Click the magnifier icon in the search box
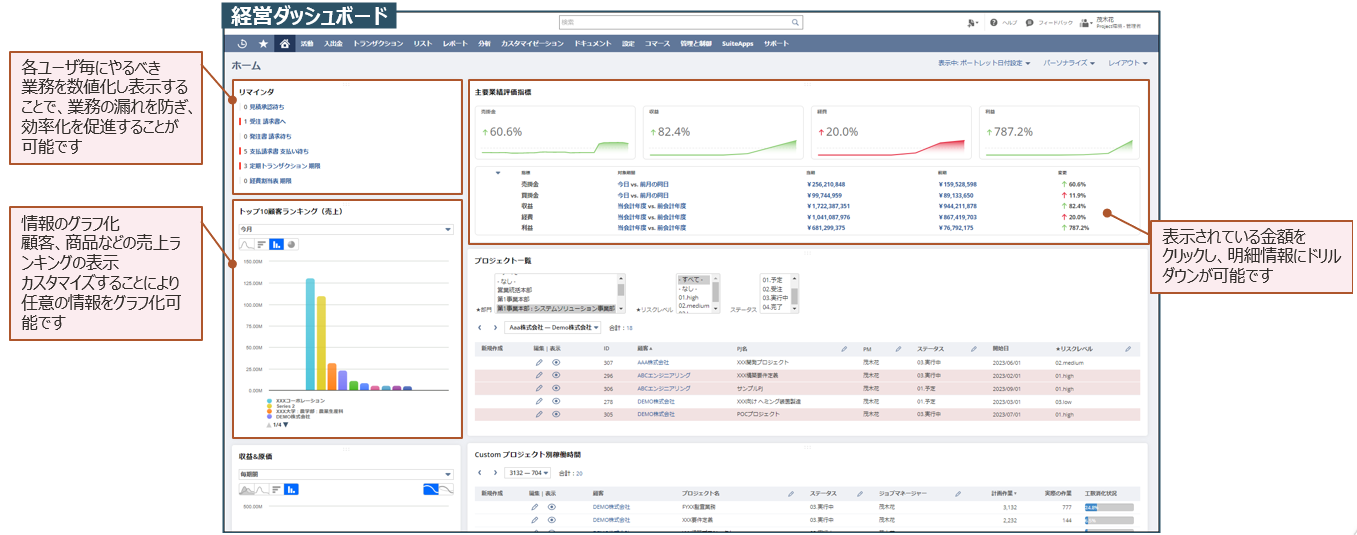1357x535 pixels. (x=796, y=21)
